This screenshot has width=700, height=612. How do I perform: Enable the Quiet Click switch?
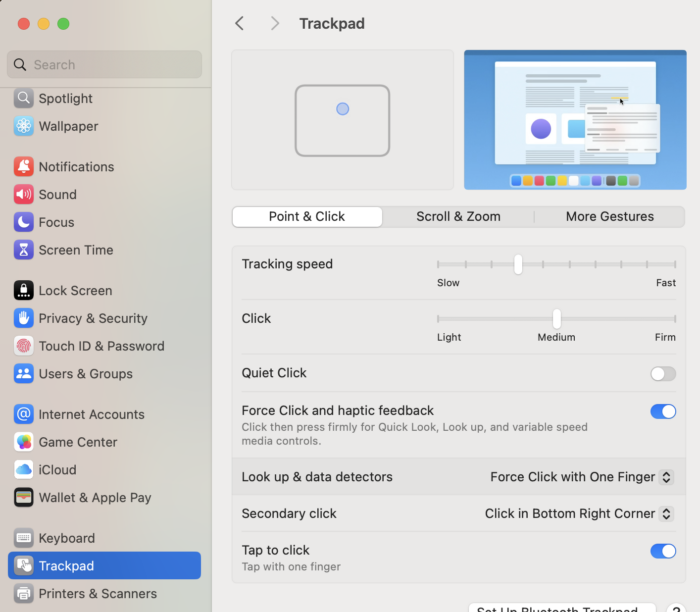[662, 374]
